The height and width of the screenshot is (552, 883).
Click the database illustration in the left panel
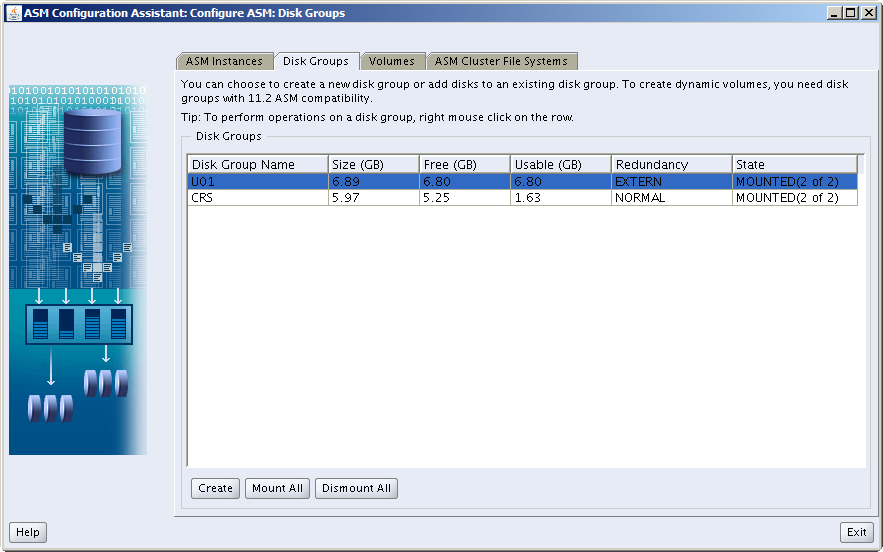pos(92,141)
